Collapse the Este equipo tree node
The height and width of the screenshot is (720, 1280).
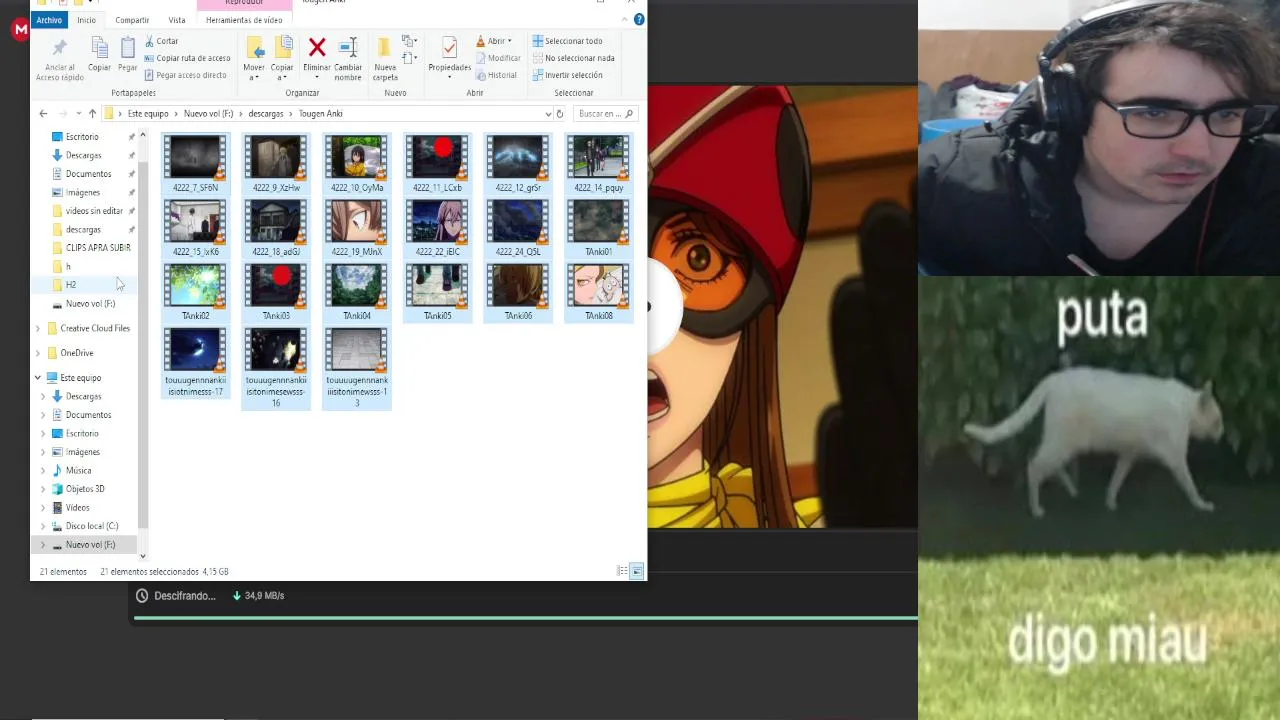click(x=38, y=378)
